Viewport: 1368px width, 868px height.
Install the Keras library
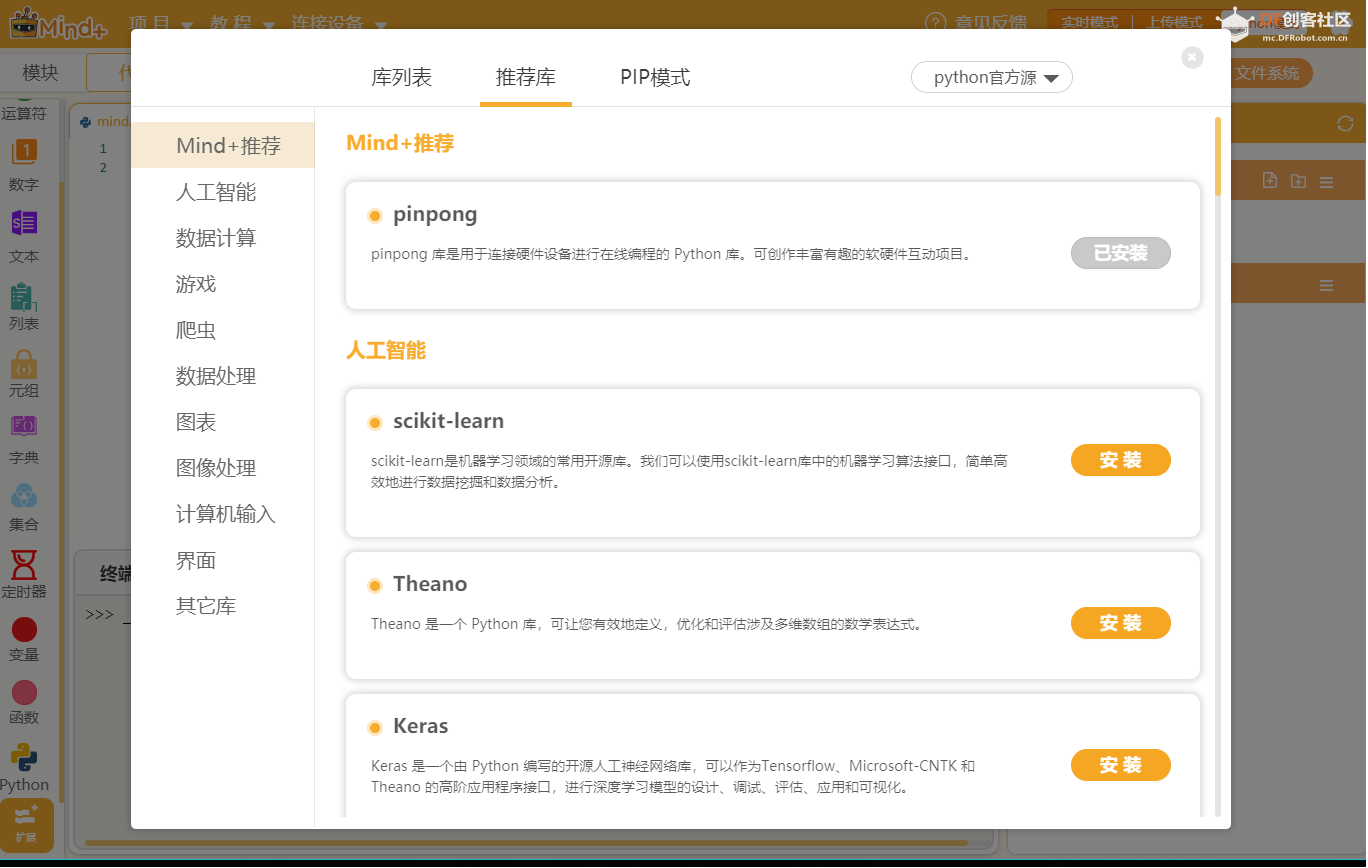pos(1120,765)
